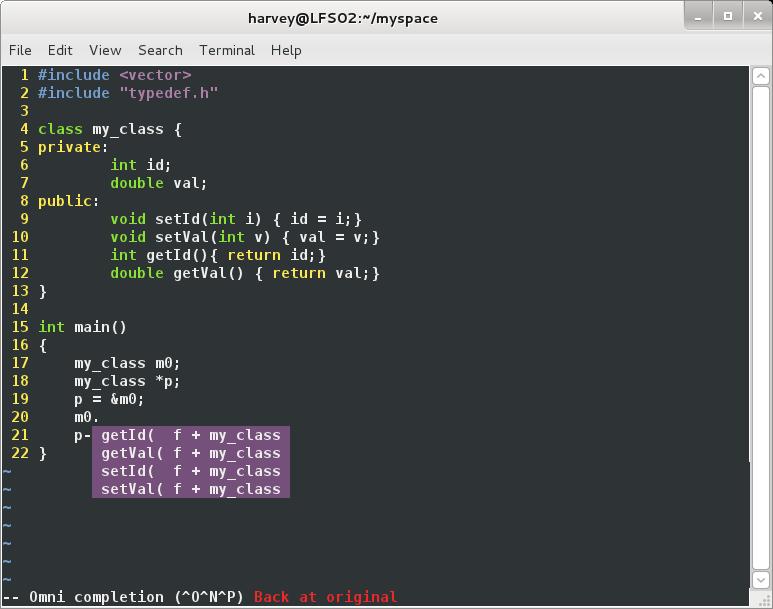Close the terminal window
773x609 pixels.
(758, 16)
